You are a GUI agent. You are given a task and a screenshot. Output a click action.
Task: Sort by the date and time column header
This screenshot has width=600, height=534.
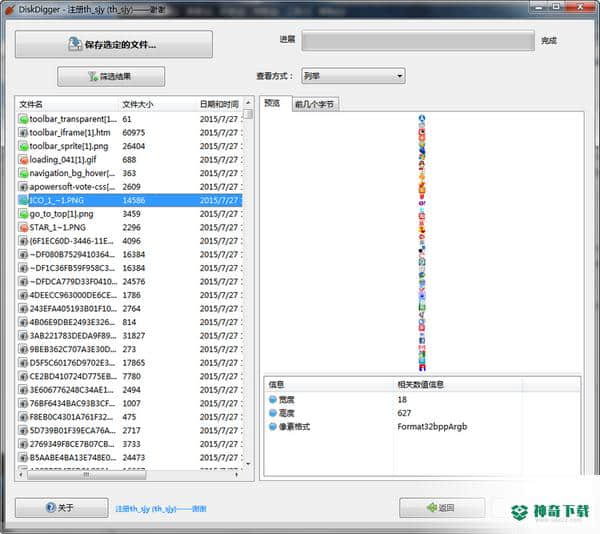pos(220,104)
